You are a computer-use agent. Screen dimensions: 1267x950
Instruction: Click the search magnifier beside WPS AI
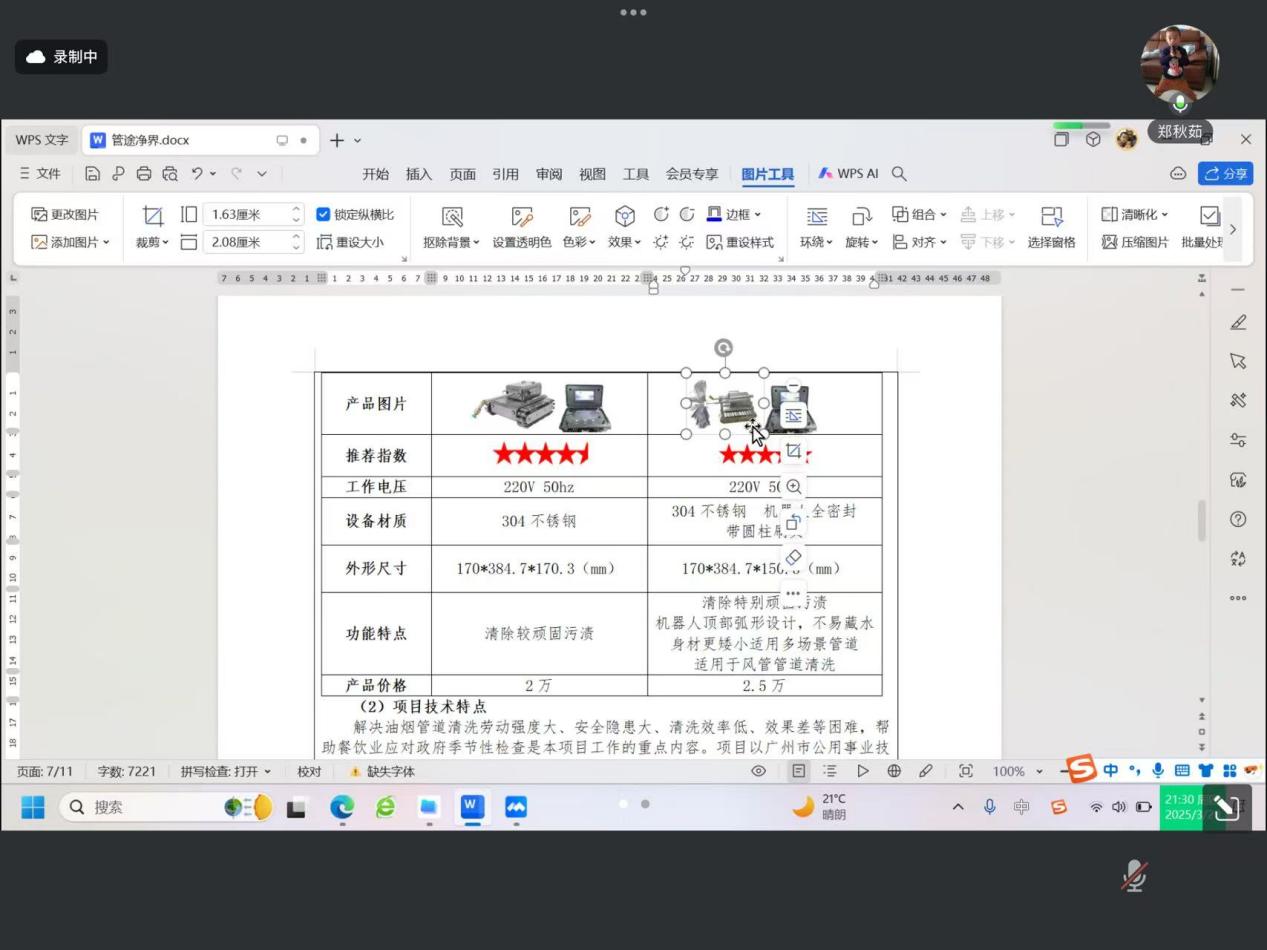point(899,173)
